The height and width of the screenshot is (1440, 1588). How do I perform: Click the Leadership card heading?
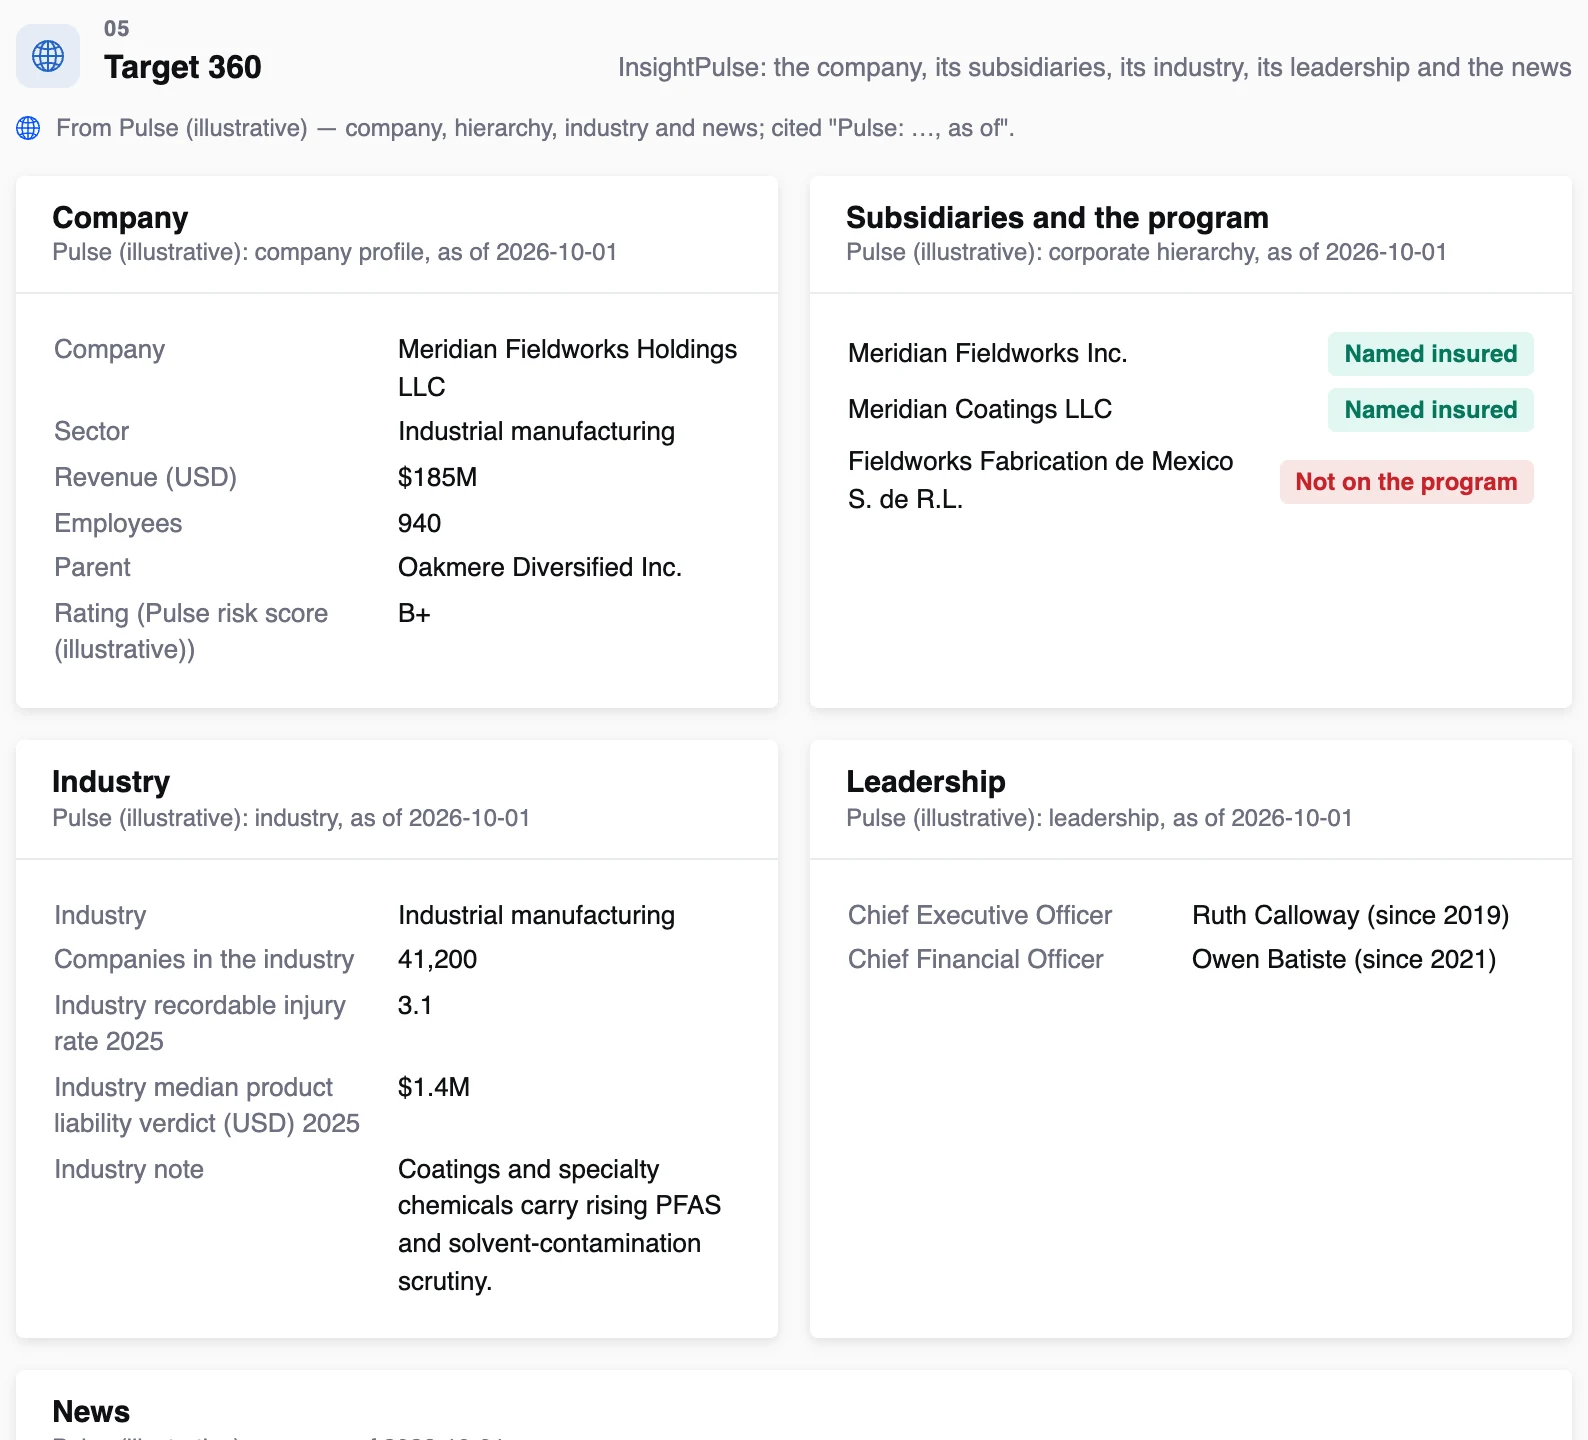pos(926,782)
